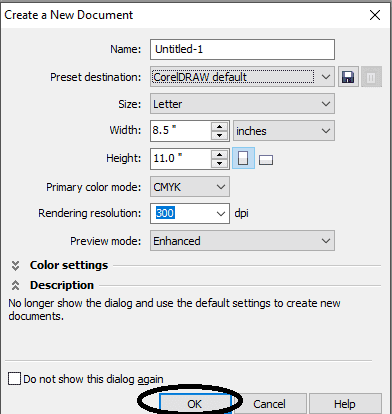Decrease the Width value with down arrow
The image size is (392, 414).
coord(219,135)
